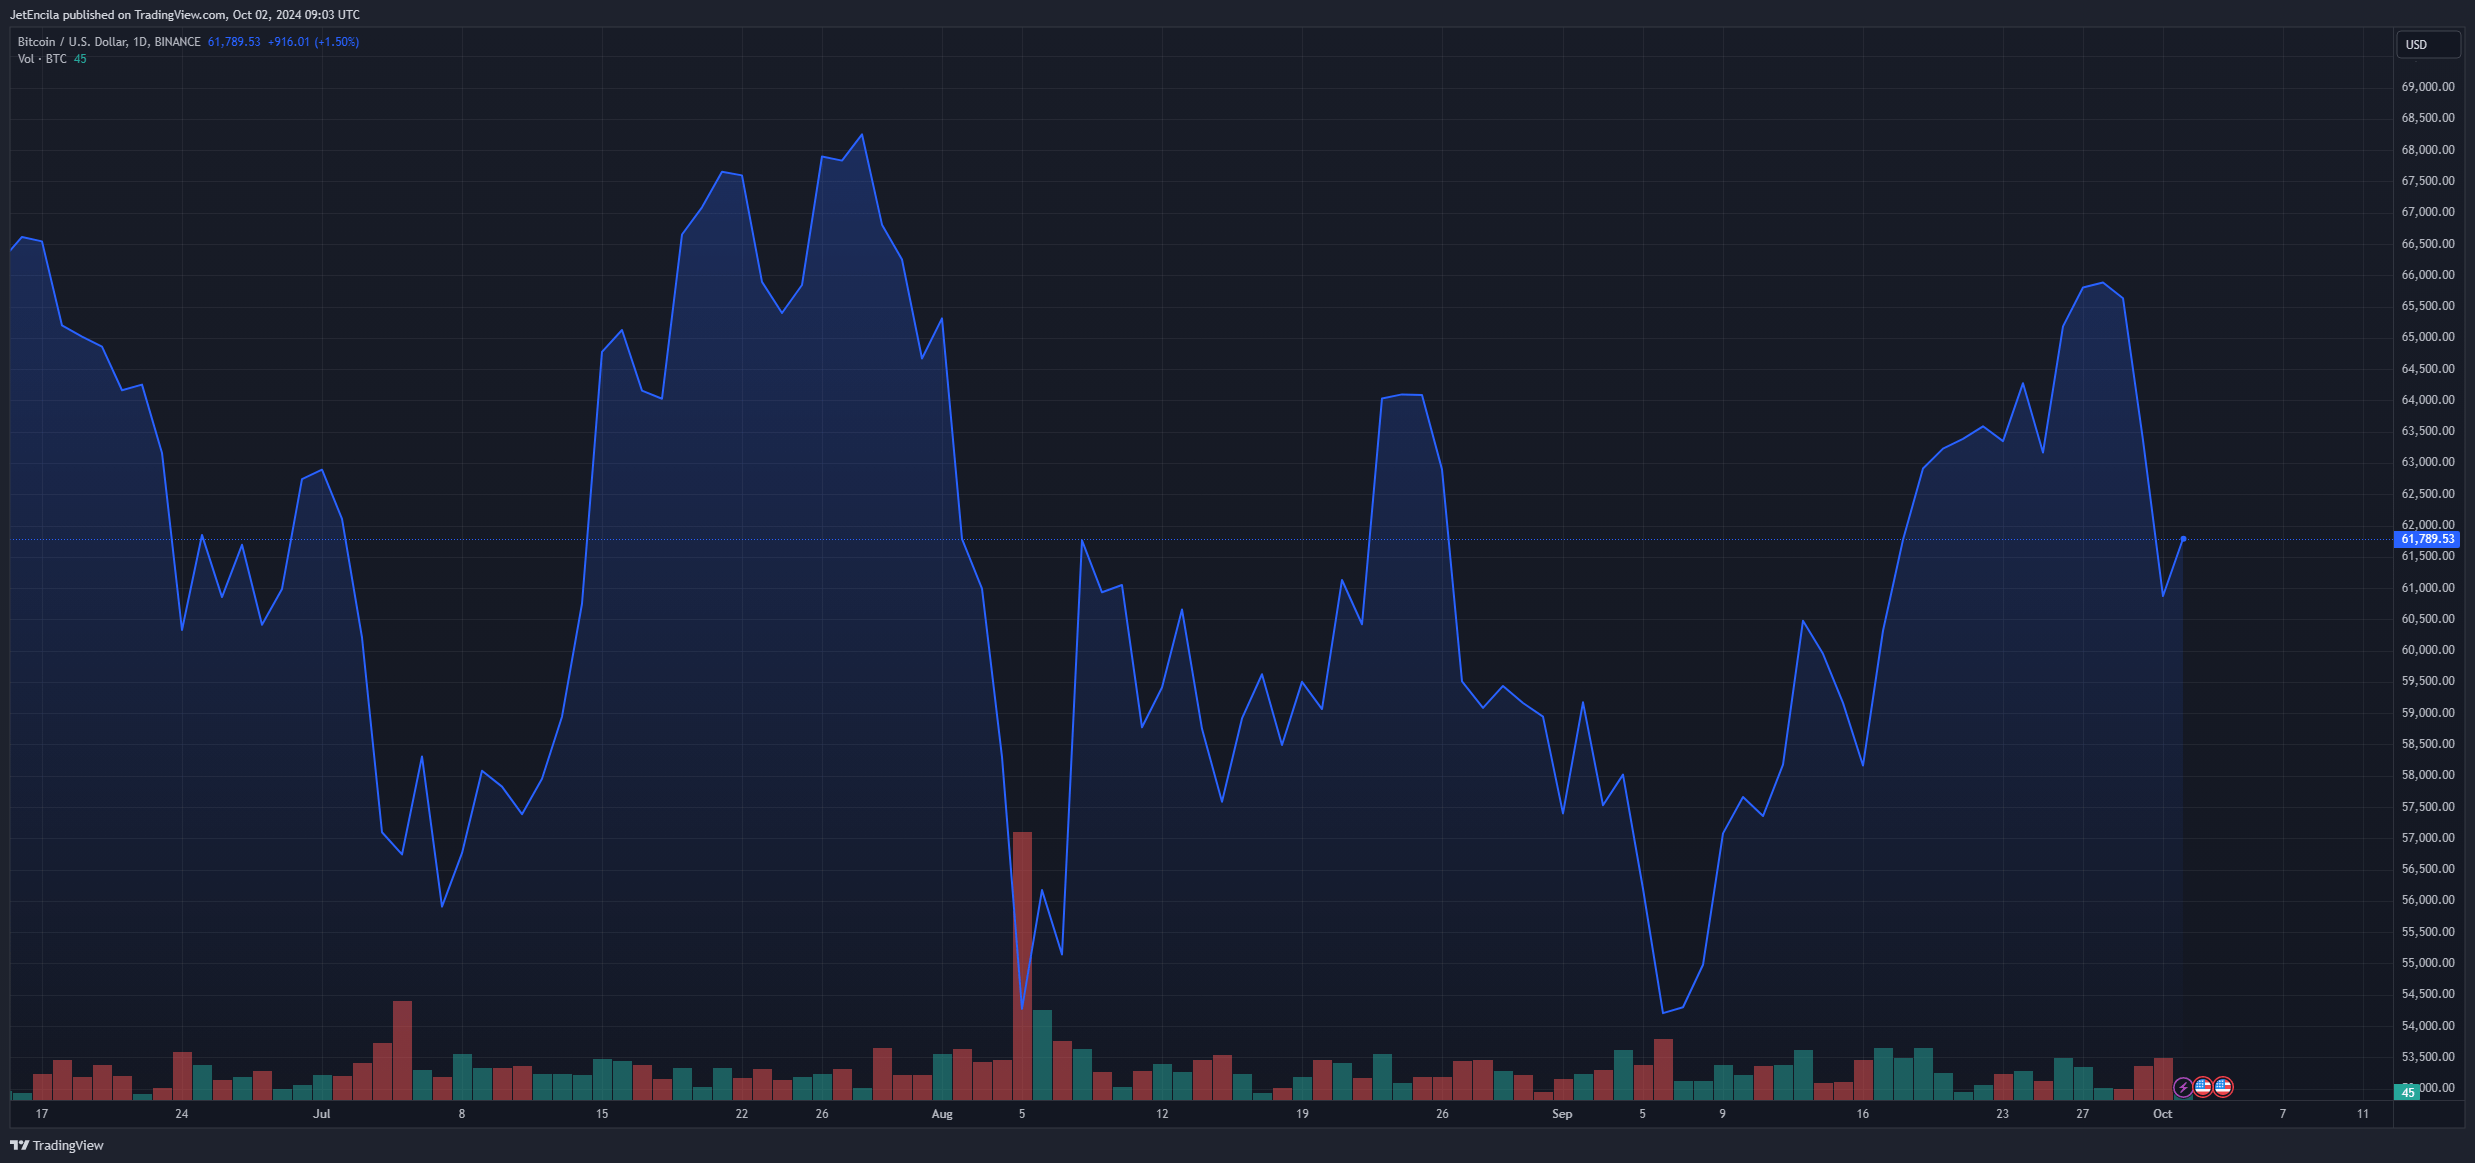Click the +916.01 (+1.50%) change value
The height and width of the screenshot is (1163, 2475).
tap(313, 42)
